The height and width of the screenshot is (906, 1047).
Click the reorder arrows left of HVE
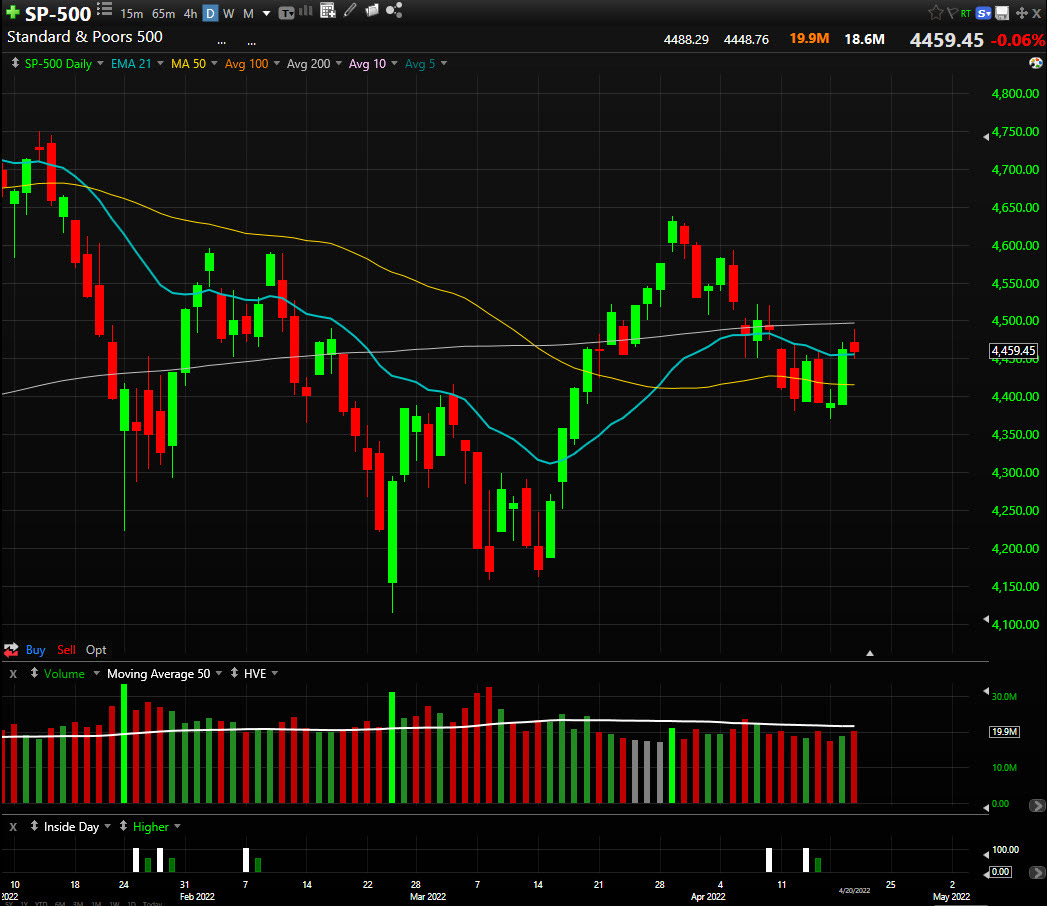click(234, 673)
